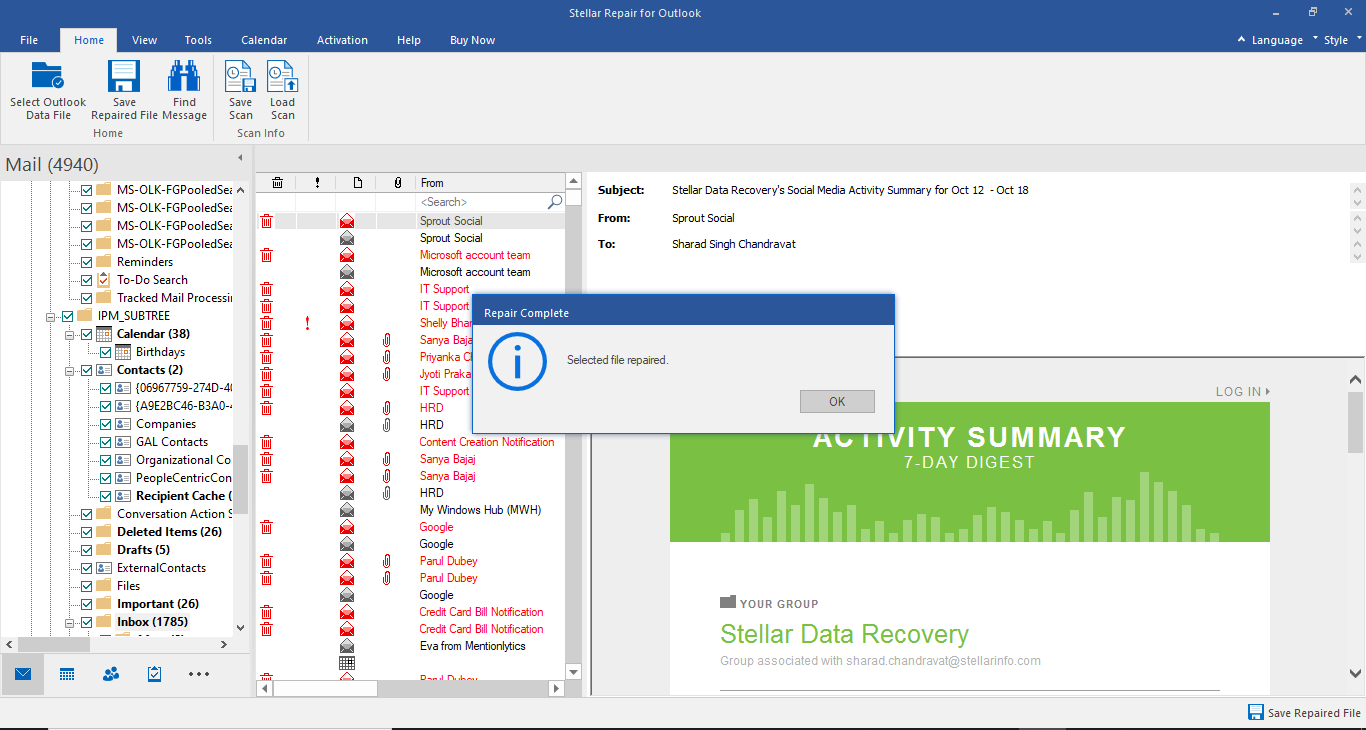The image size is (1366, 730).
Task: Click the message list horizontal scrollbar thumb
Action: point(325,688)
